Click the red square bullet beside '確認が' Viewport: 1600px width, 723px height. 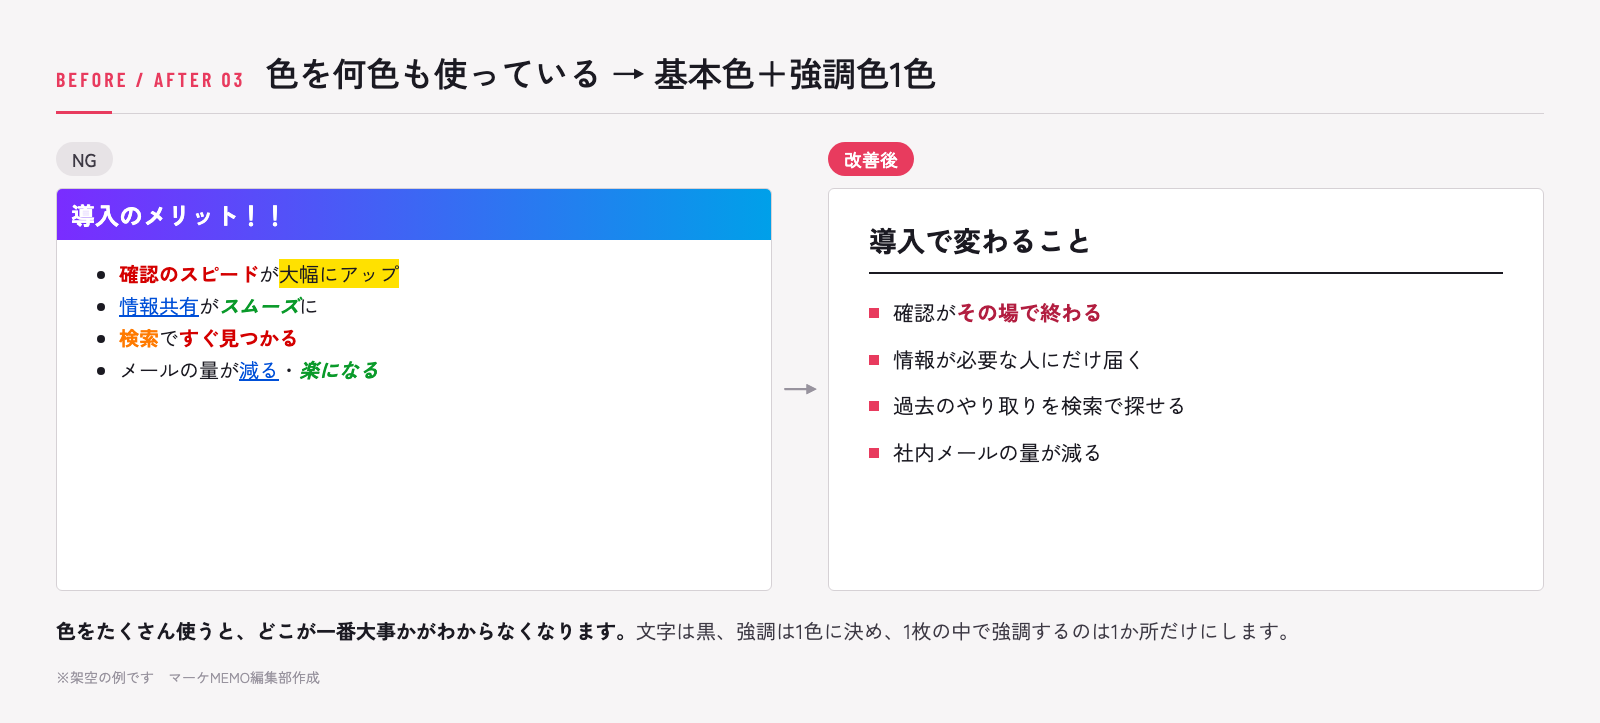[x=874, y=313]
